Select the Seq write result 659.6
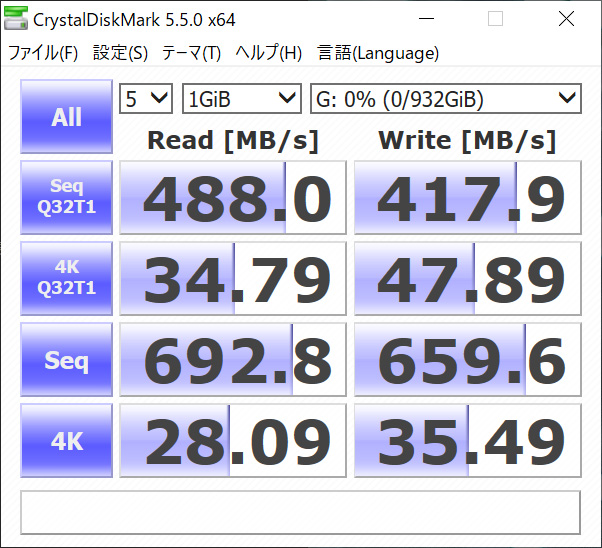Screen dimensions: 602x548 pos(468,359)
